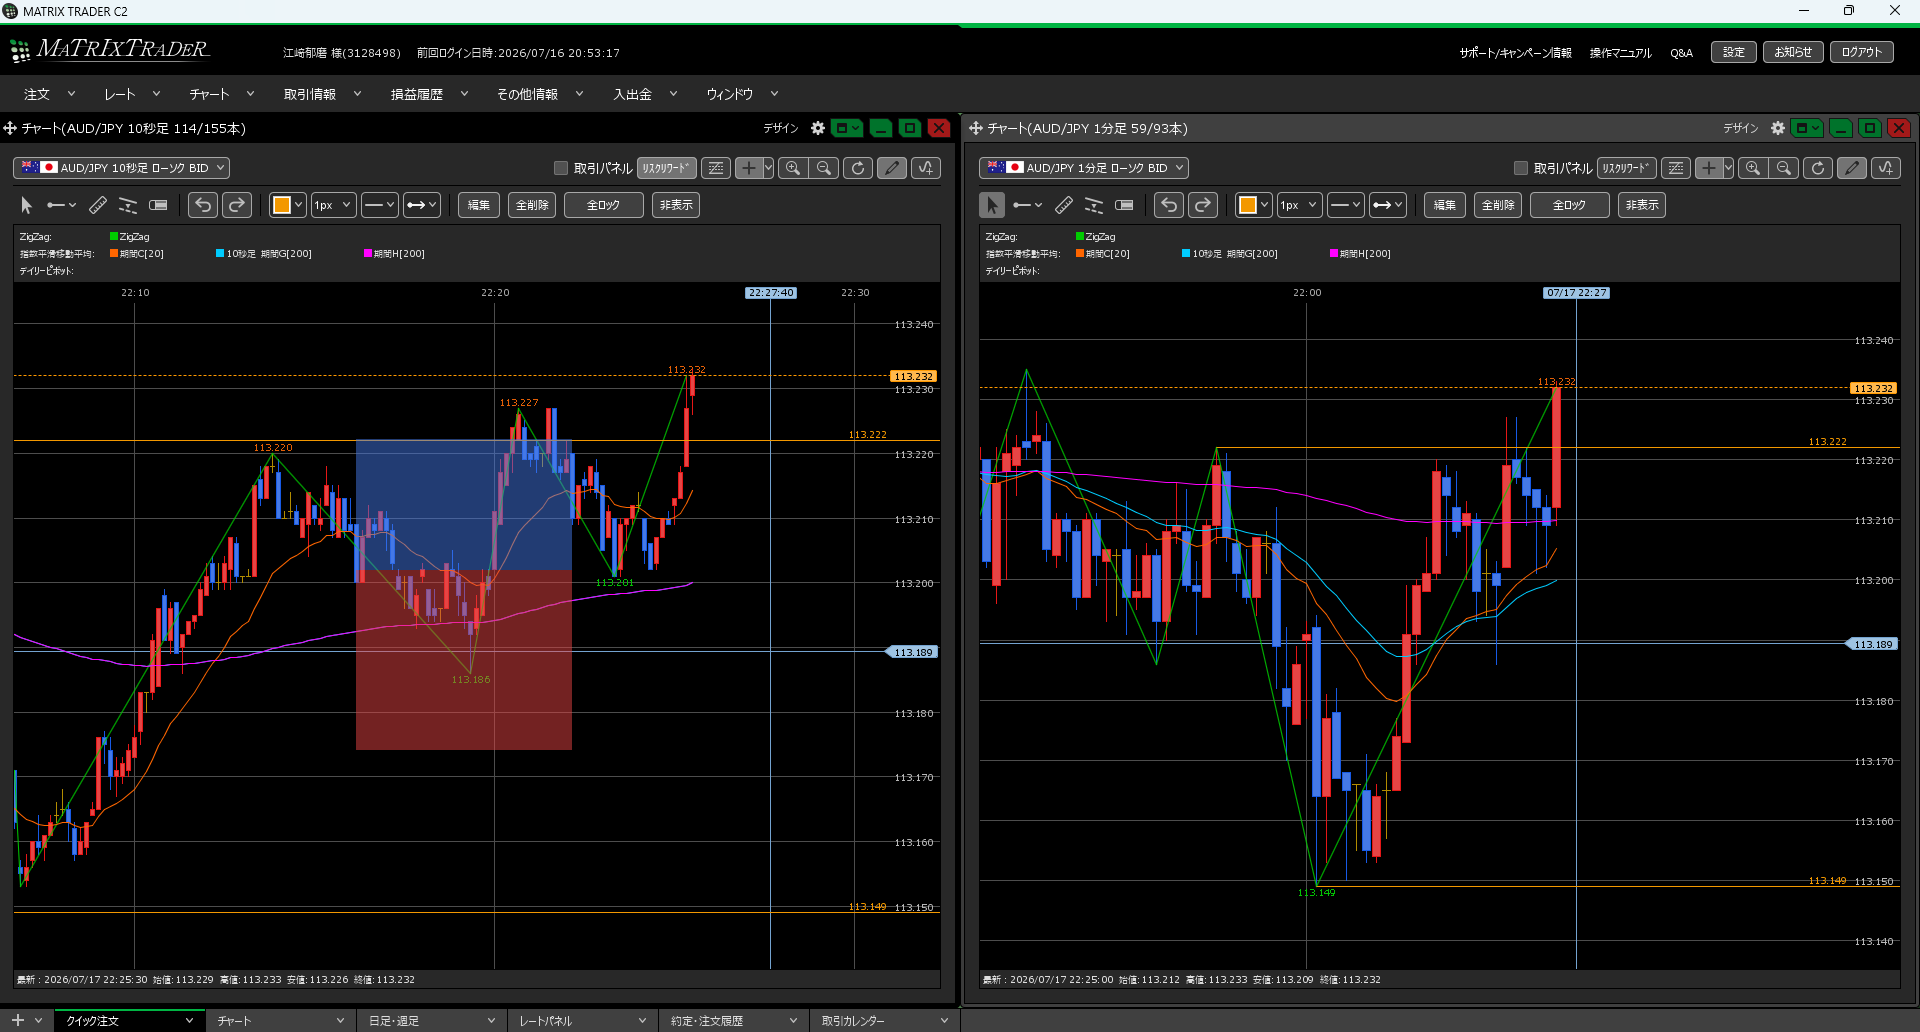Open the AUD/JPY 1分足 ローソク BID dropdown
The height and width of the screenshot is (1032, 1920).
pyautogui.click(x=1083, y=168)
